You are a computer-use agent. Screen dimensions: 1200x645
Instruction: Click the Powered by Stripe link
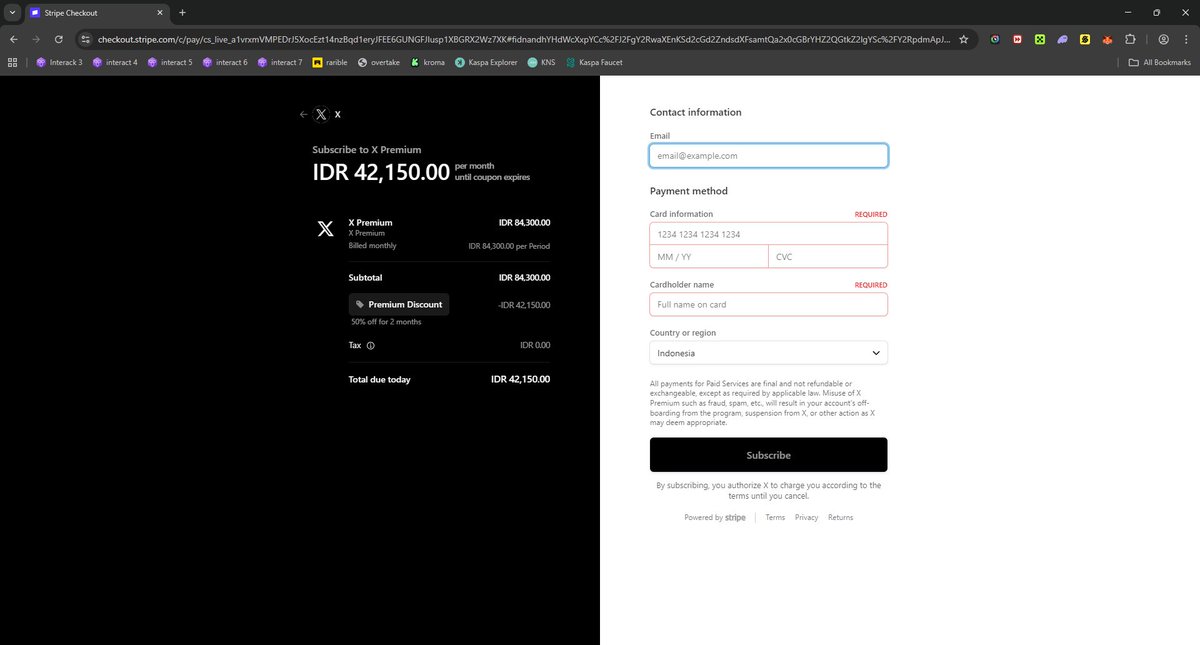click(715, 518)
